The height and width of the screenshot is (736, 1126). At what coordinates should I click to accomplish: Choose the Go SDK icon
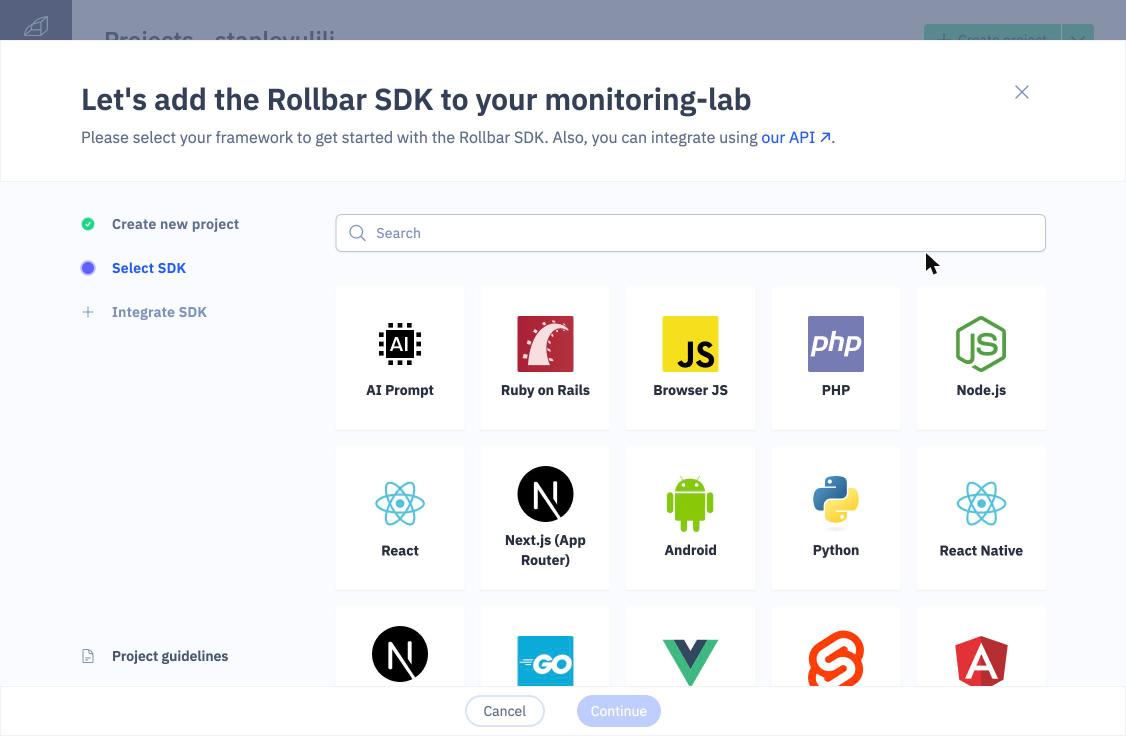pos(545,661)
